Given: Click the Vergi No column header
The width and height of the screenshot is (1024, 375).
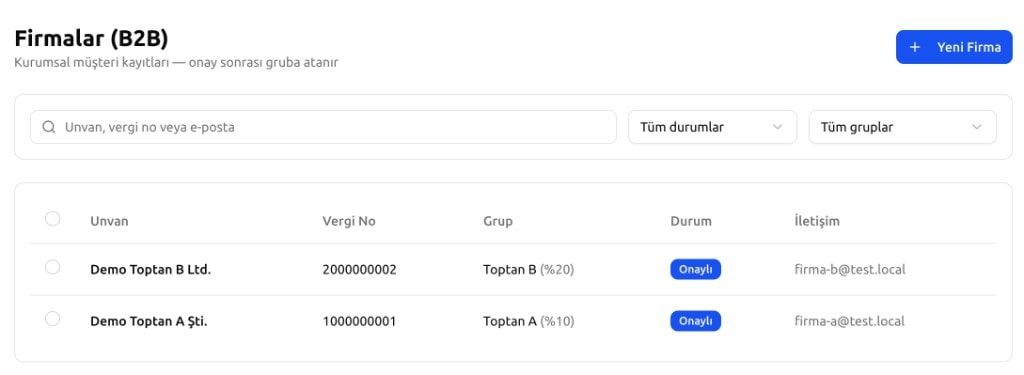Looking at the screenshot, I should point(349,221).
